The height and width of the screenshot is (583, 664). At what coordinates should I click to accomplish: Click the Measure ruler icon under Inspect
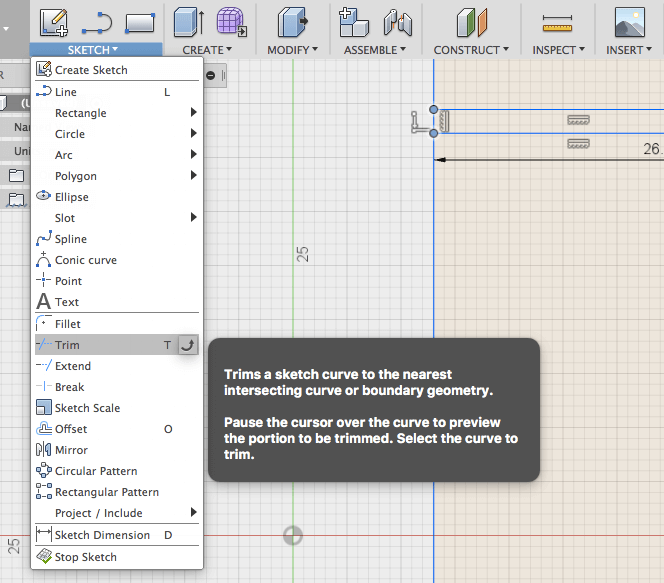click(x=557, y=21)
